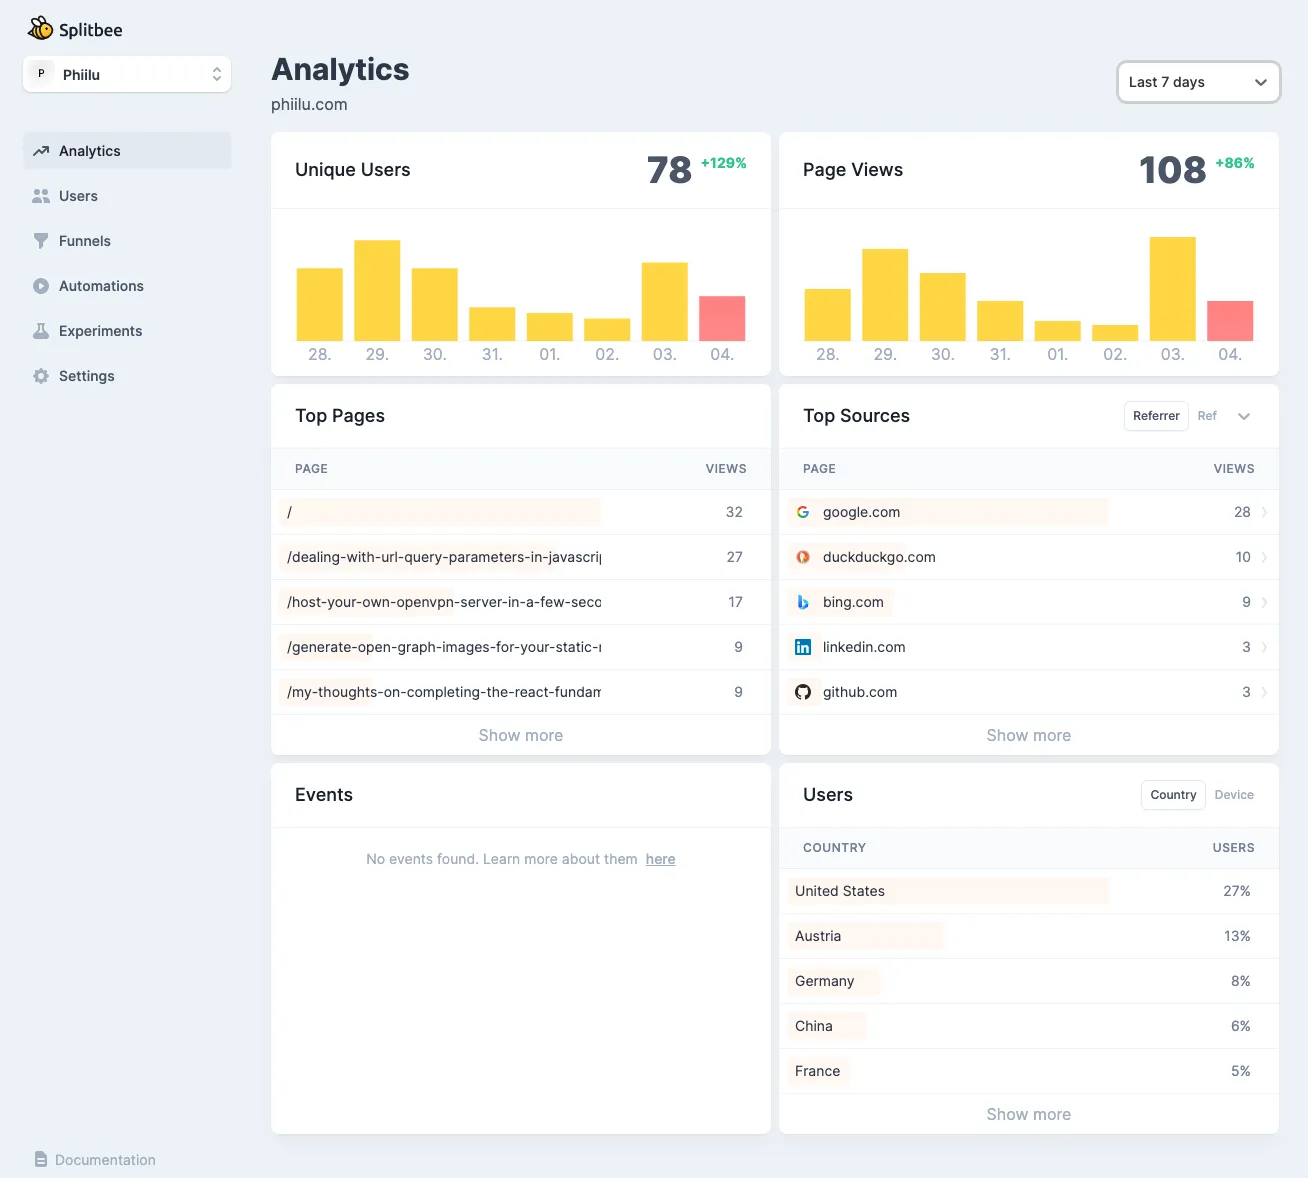Click the Splitbee bee logo icon
The image size is (1308, 1178).
(40, 28)
